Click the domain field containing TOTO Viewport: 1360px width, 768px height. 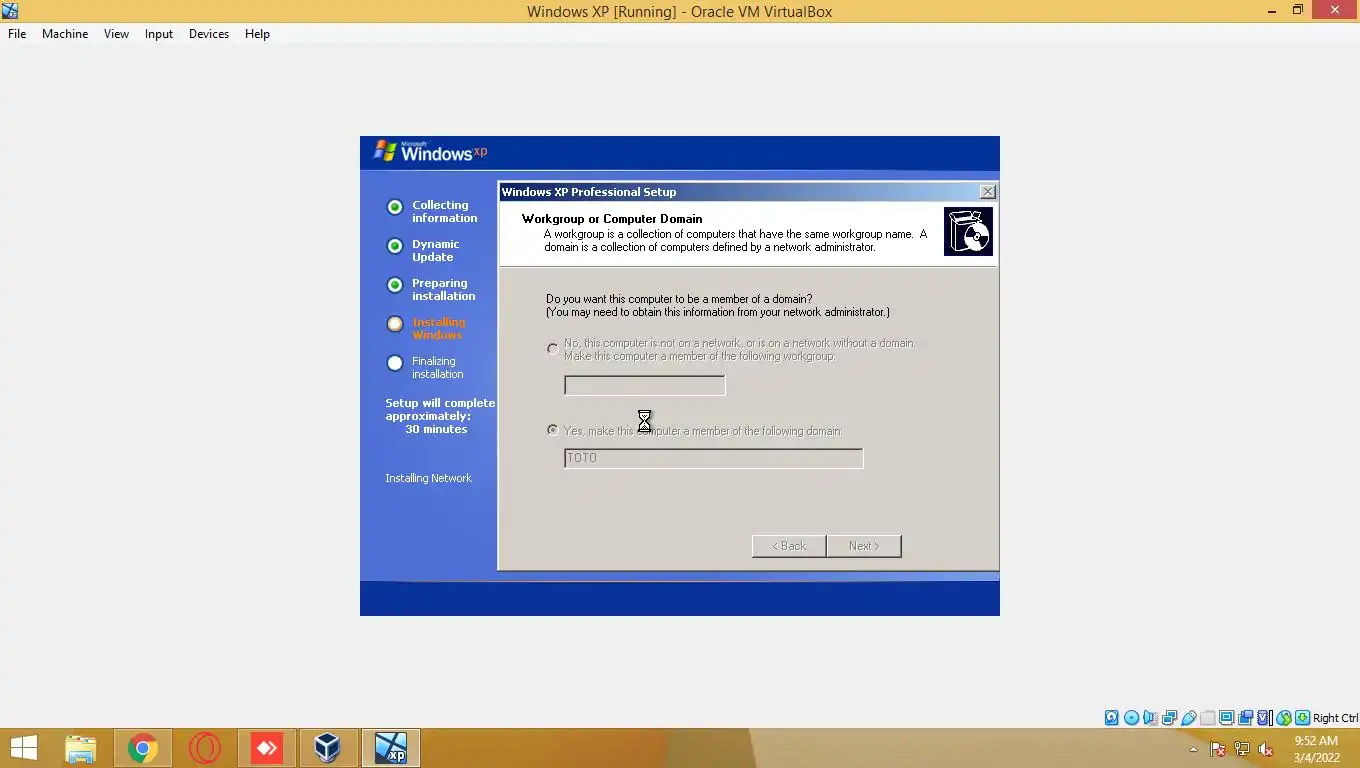(x=713, y=458)
